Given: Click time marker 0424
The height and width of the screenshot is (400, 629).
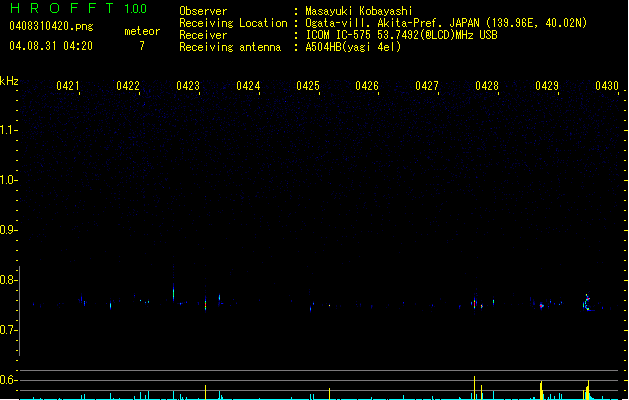Looking at the screenshot, I should point(248,86).
